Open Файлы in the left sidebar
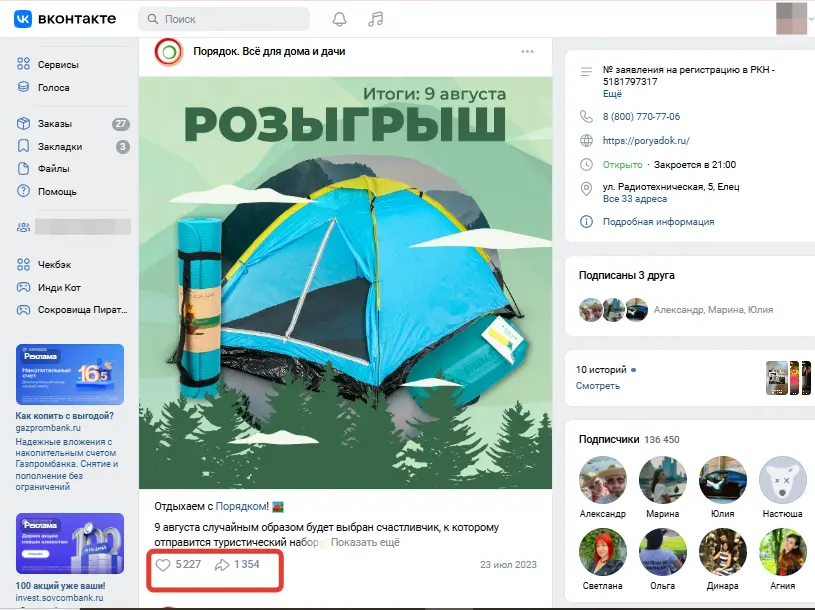 [54, 169]
